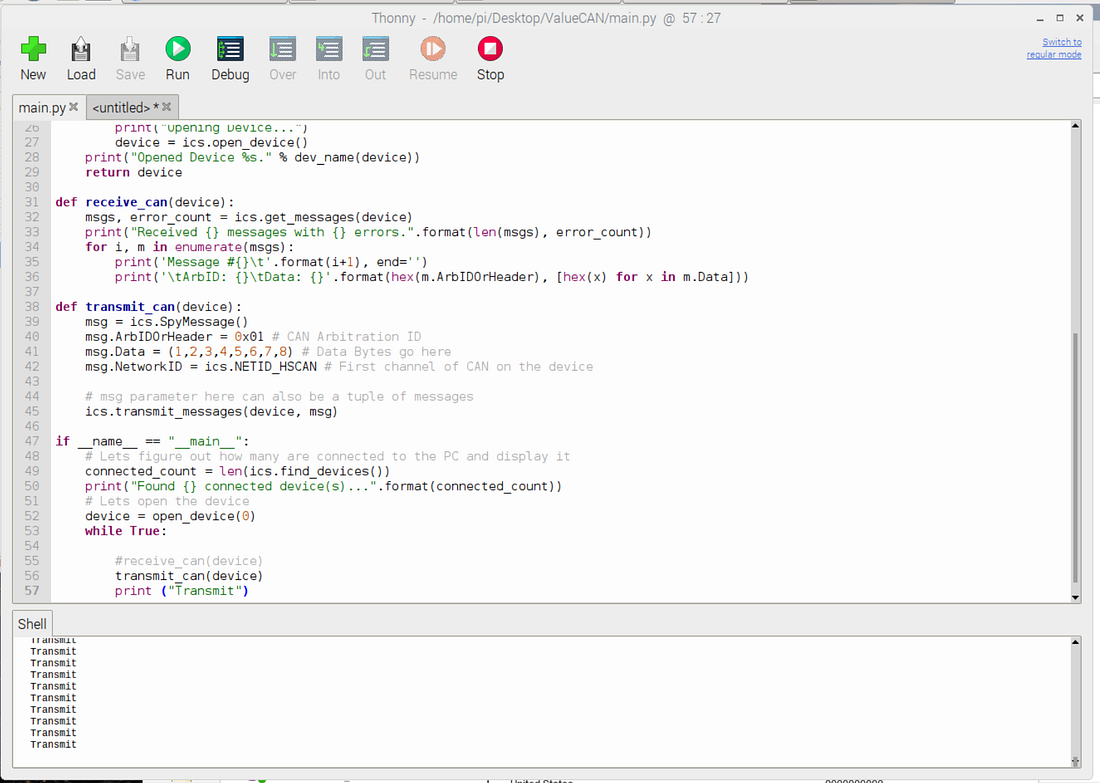Click the Shell tab
Viewport: 1100px width, 783px height.
[x=31, y=623]
